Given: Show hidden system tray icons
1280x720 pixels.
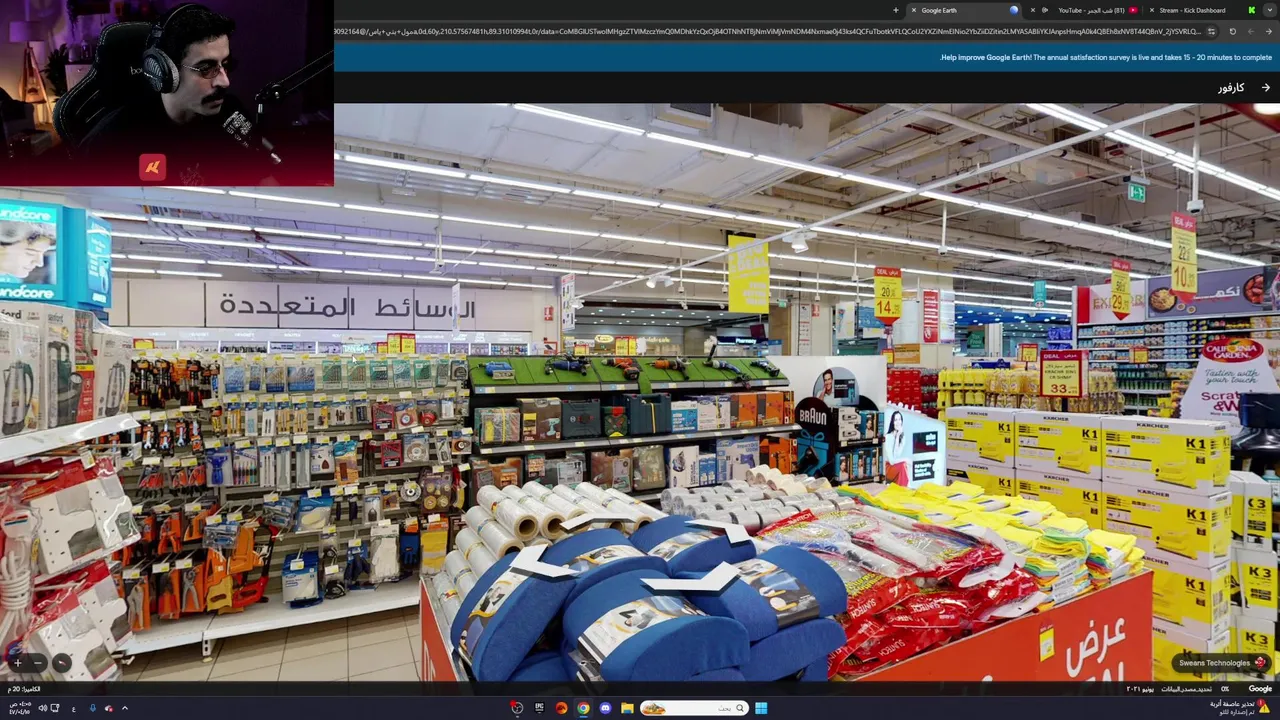Looking at the screenshot, I should click(124, 708).
